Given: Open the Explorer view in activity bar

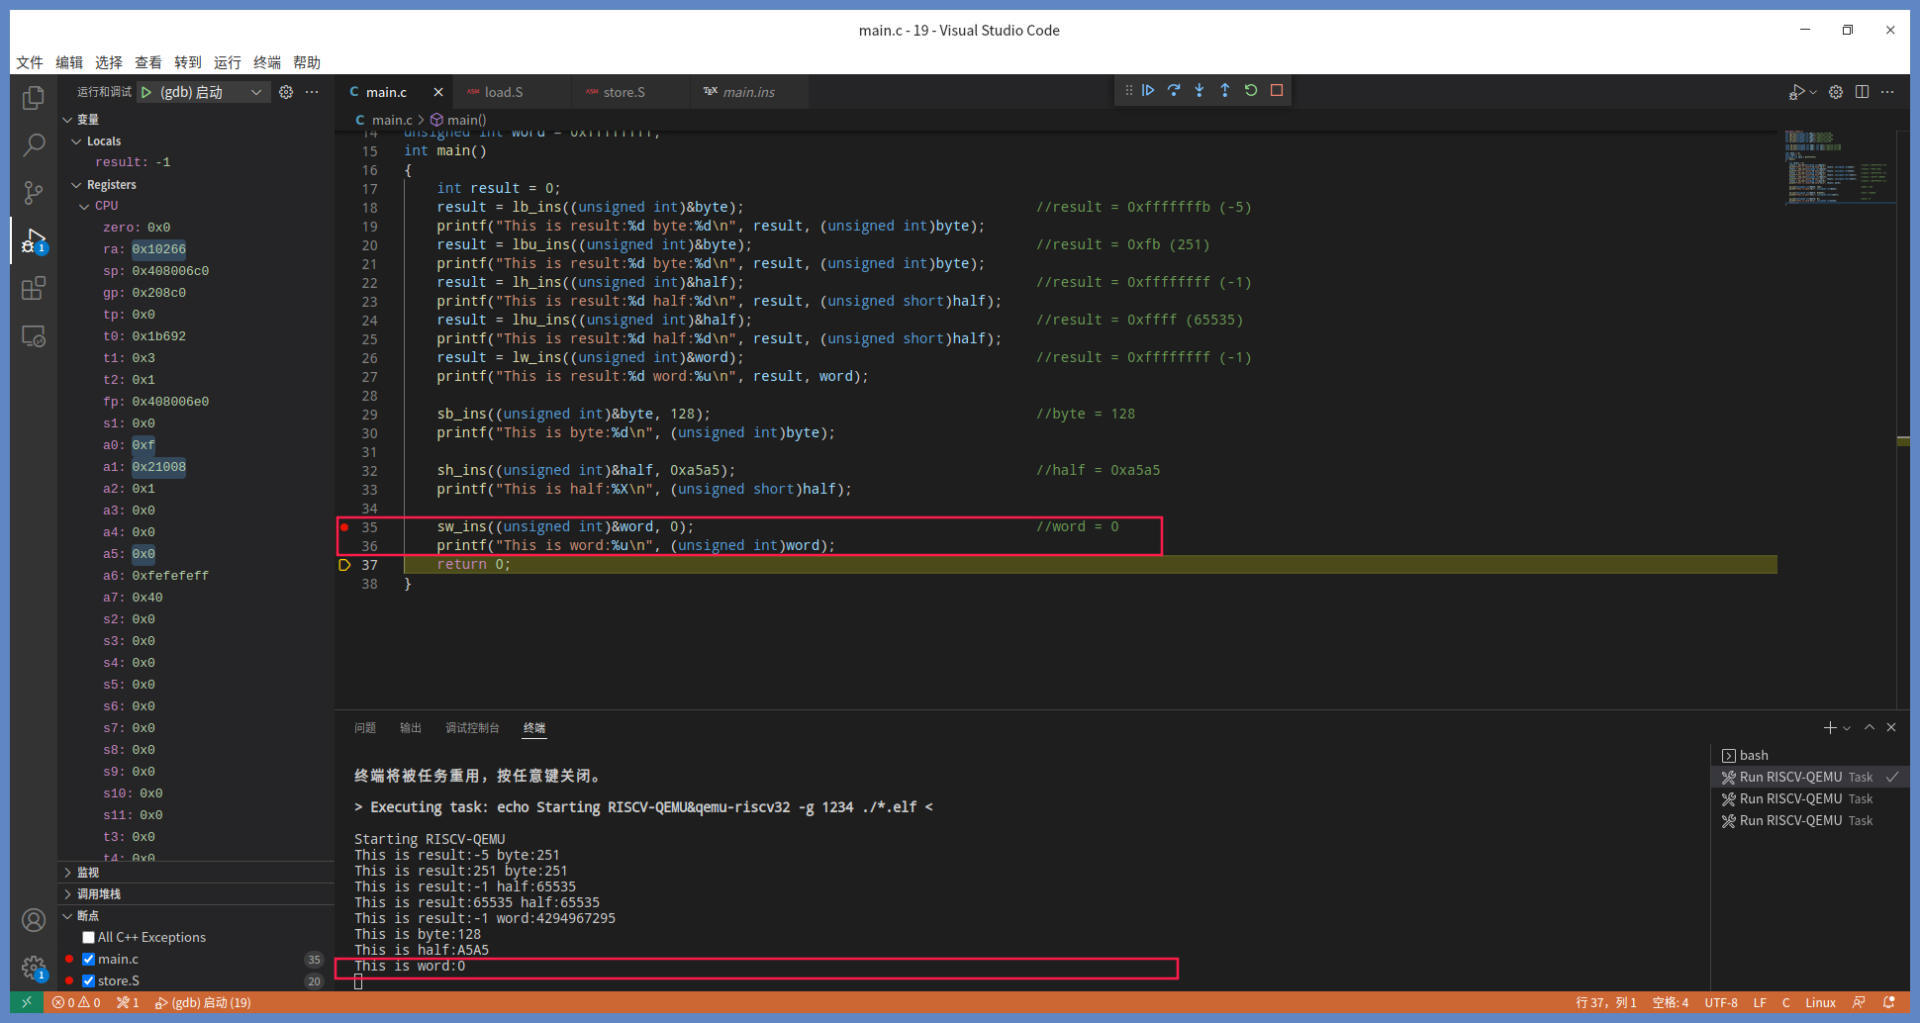Looking at the screenshot, I should tap(33, 97).
